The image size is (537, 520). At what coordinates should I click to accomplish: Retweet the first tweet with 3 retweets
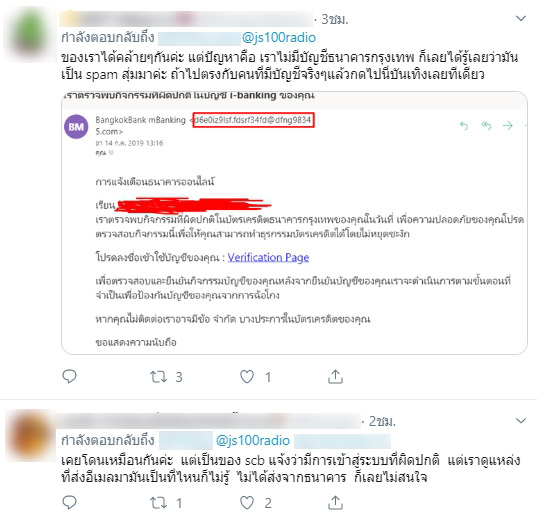159,377
